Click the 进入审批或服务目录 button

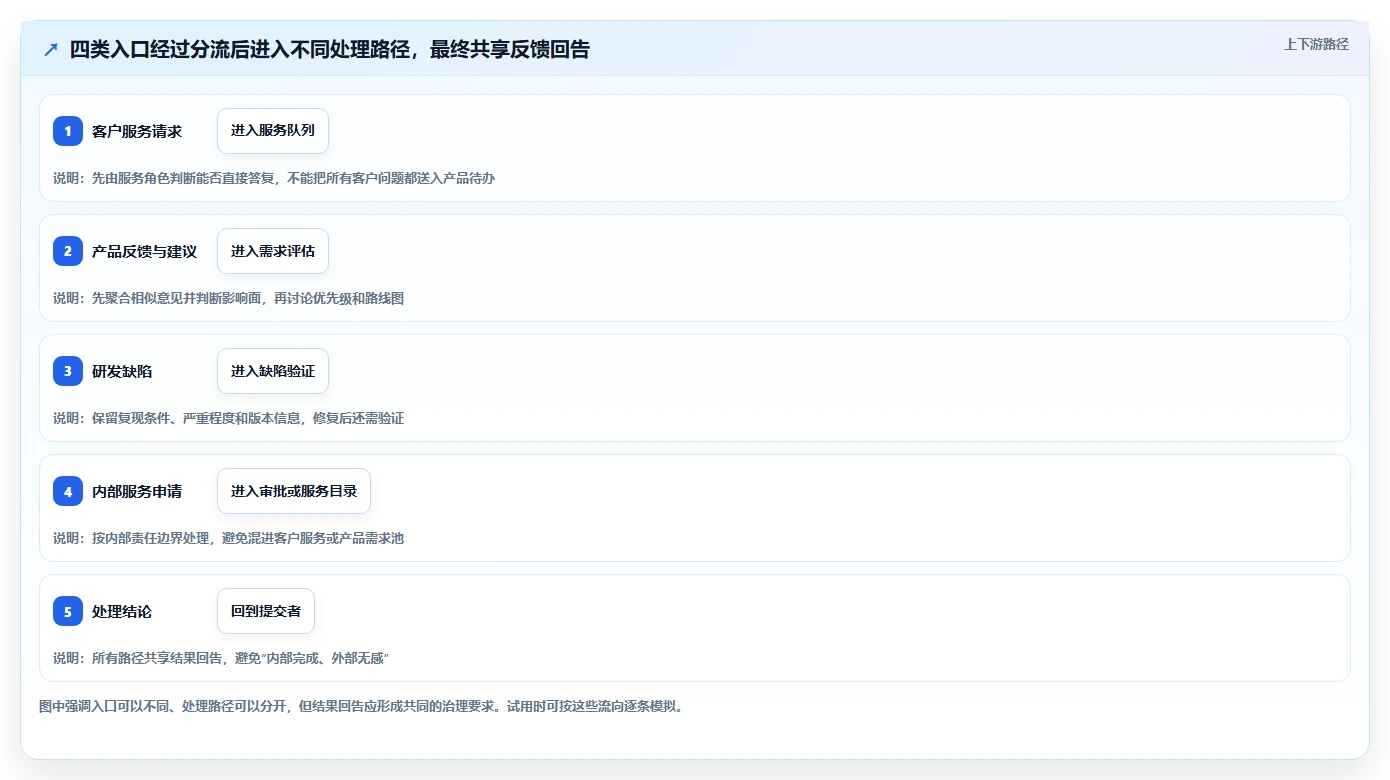click(x=294, y=491)
